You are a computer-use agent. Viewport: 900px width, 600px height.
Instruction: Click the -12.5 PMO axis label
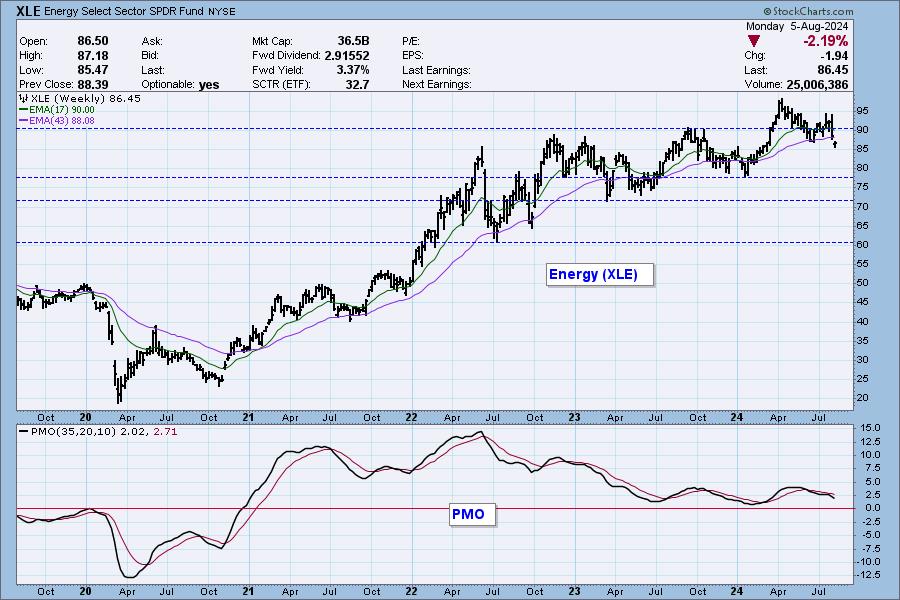[x=868, y=575]
